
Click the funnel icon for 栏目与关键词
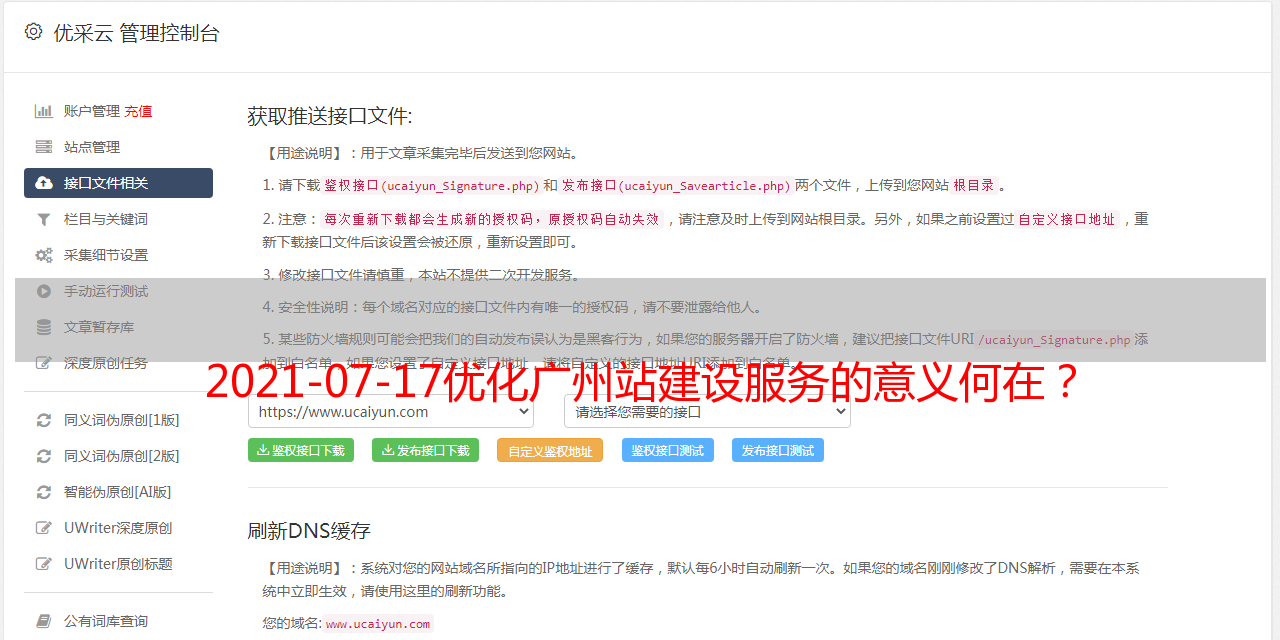[x=44, y=219]
